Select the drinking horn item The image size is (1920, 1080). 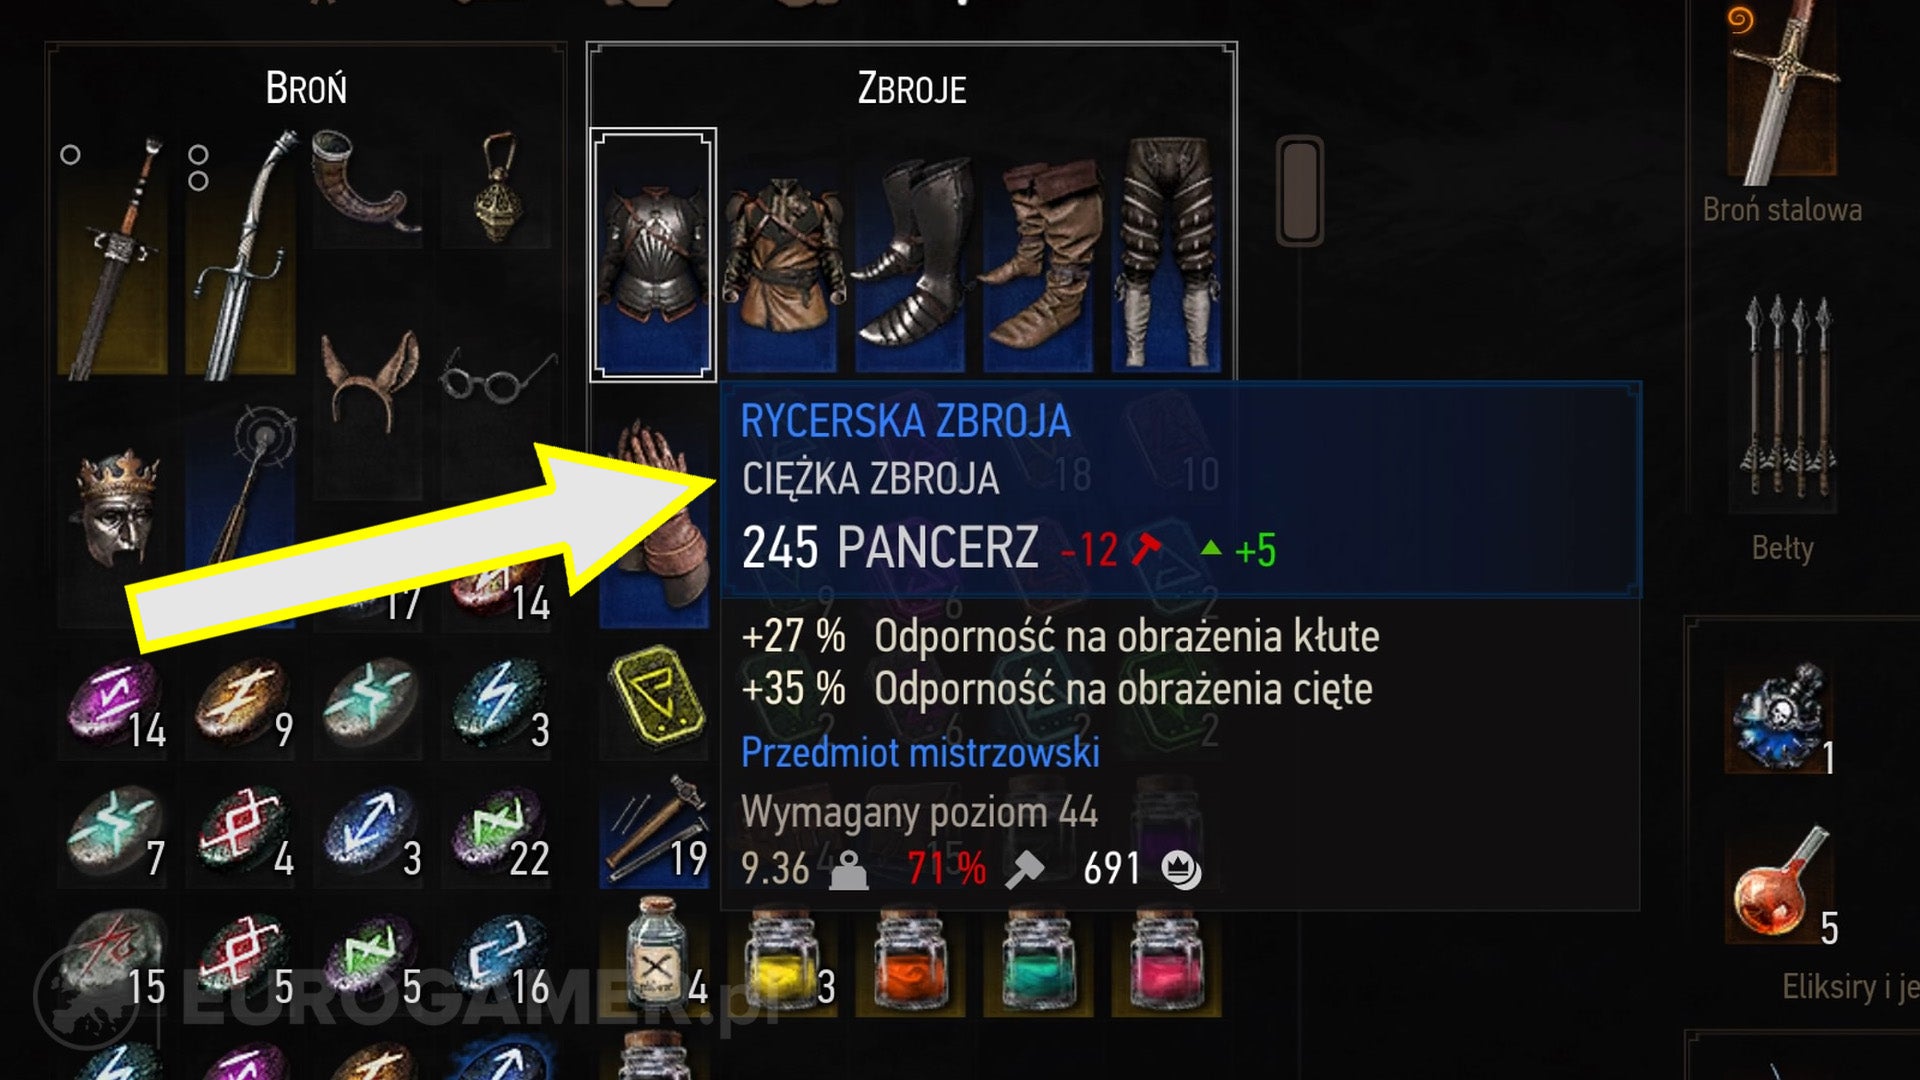pos(367,185)
